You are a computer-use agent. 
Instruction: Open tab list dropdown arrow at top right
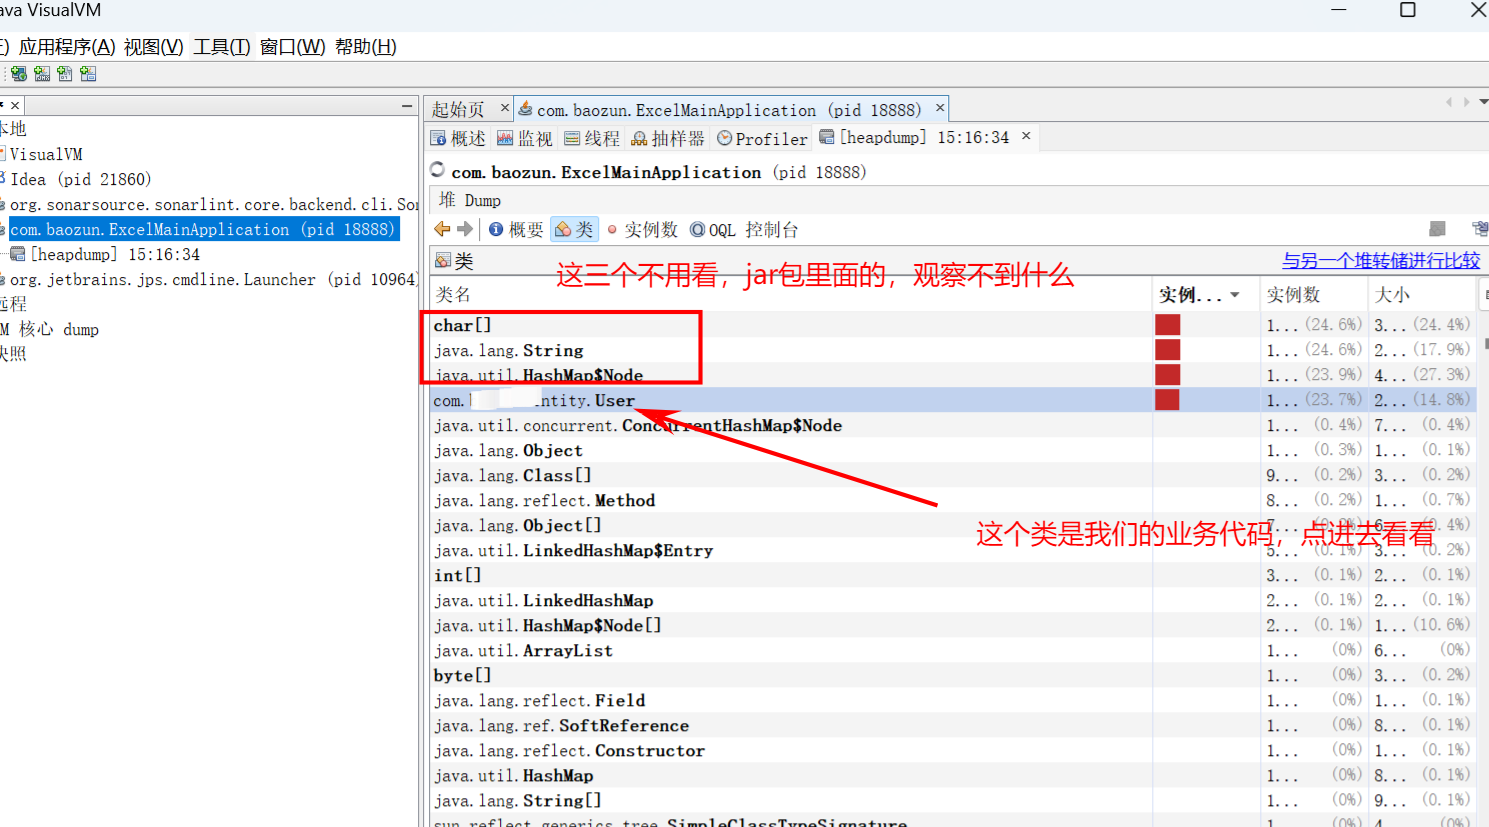tap(1483, 102)
